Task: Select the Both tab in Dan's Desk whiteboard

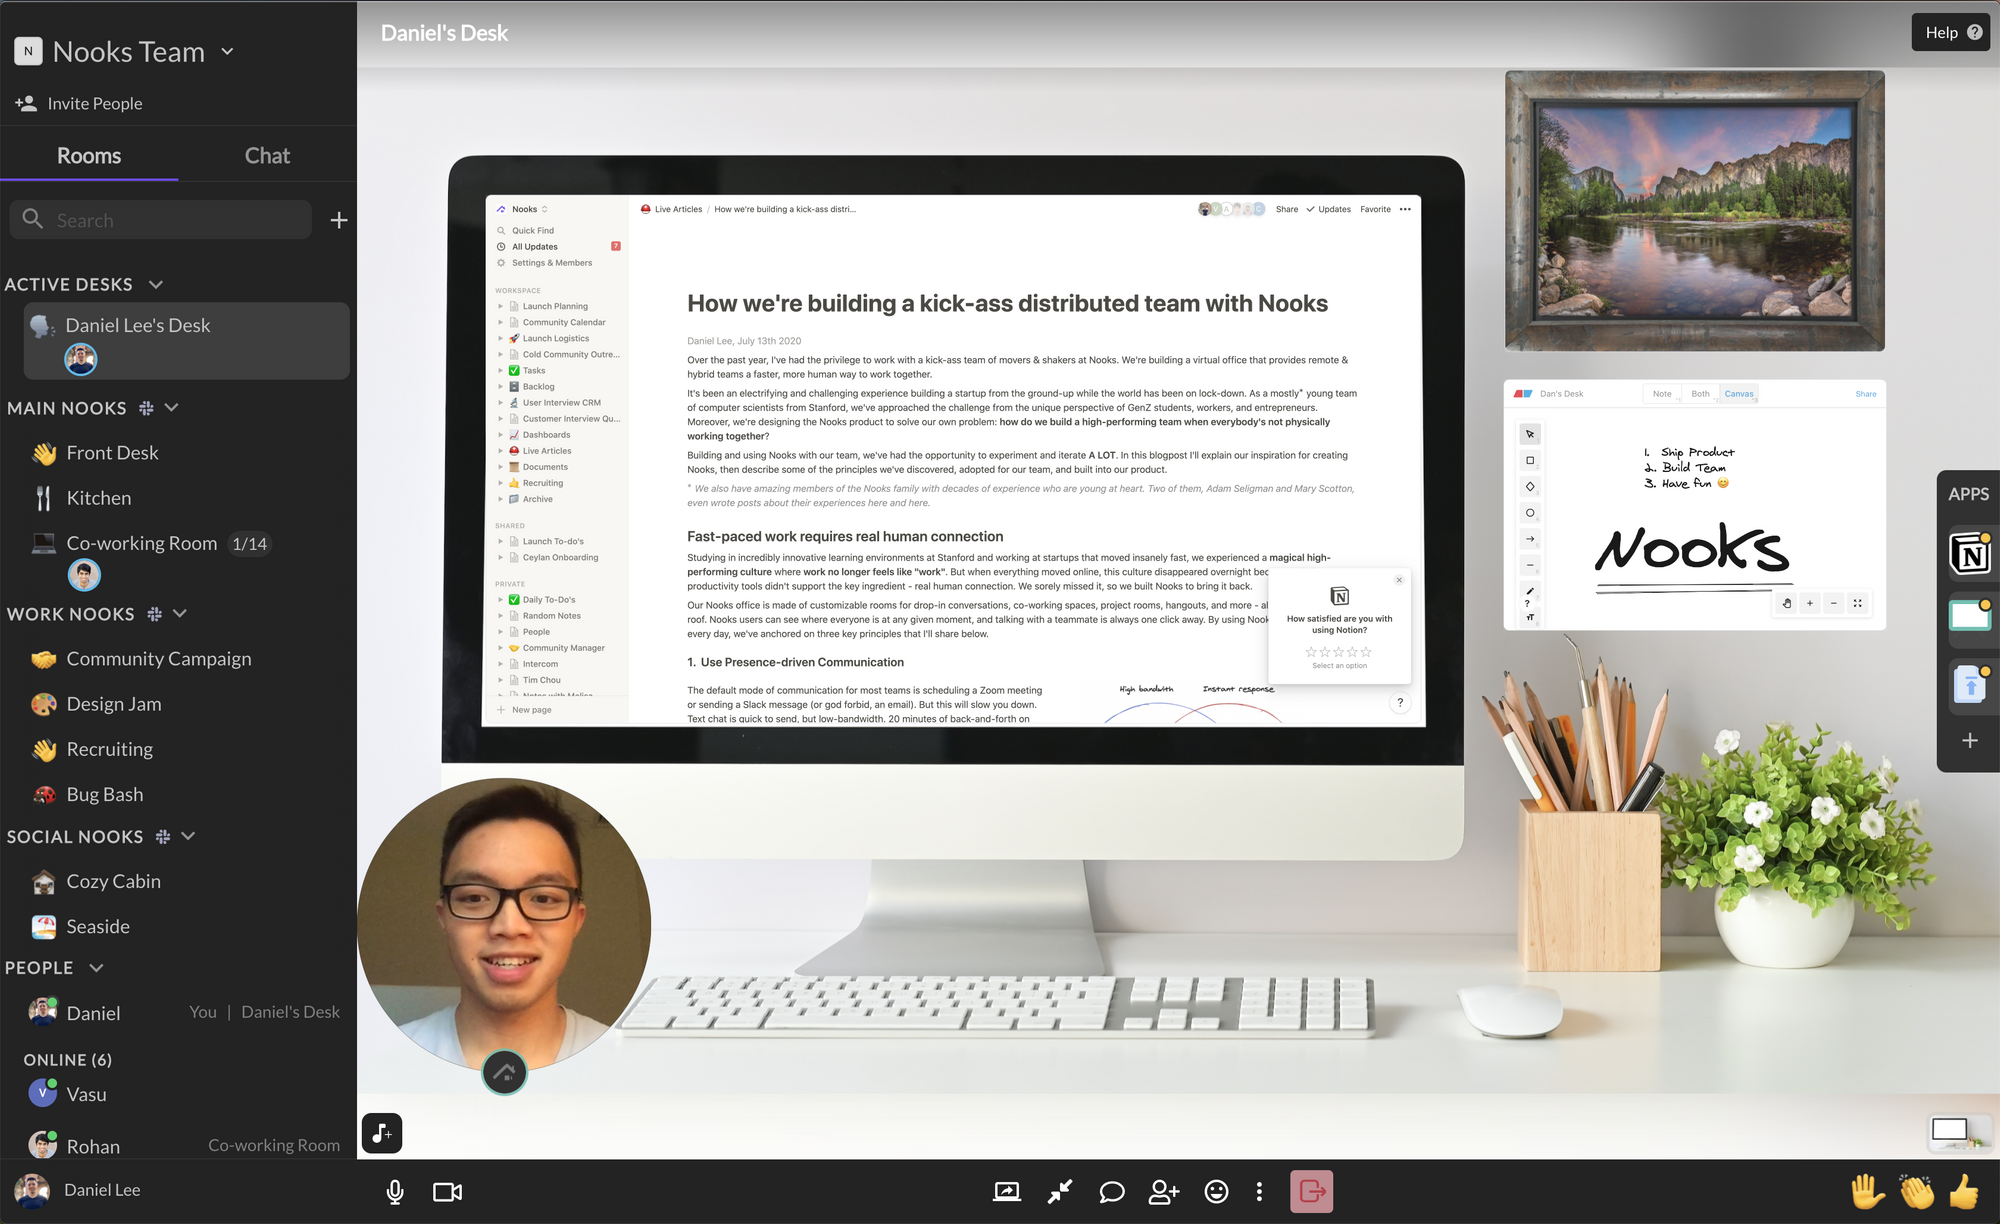Action: [1700, 394]
